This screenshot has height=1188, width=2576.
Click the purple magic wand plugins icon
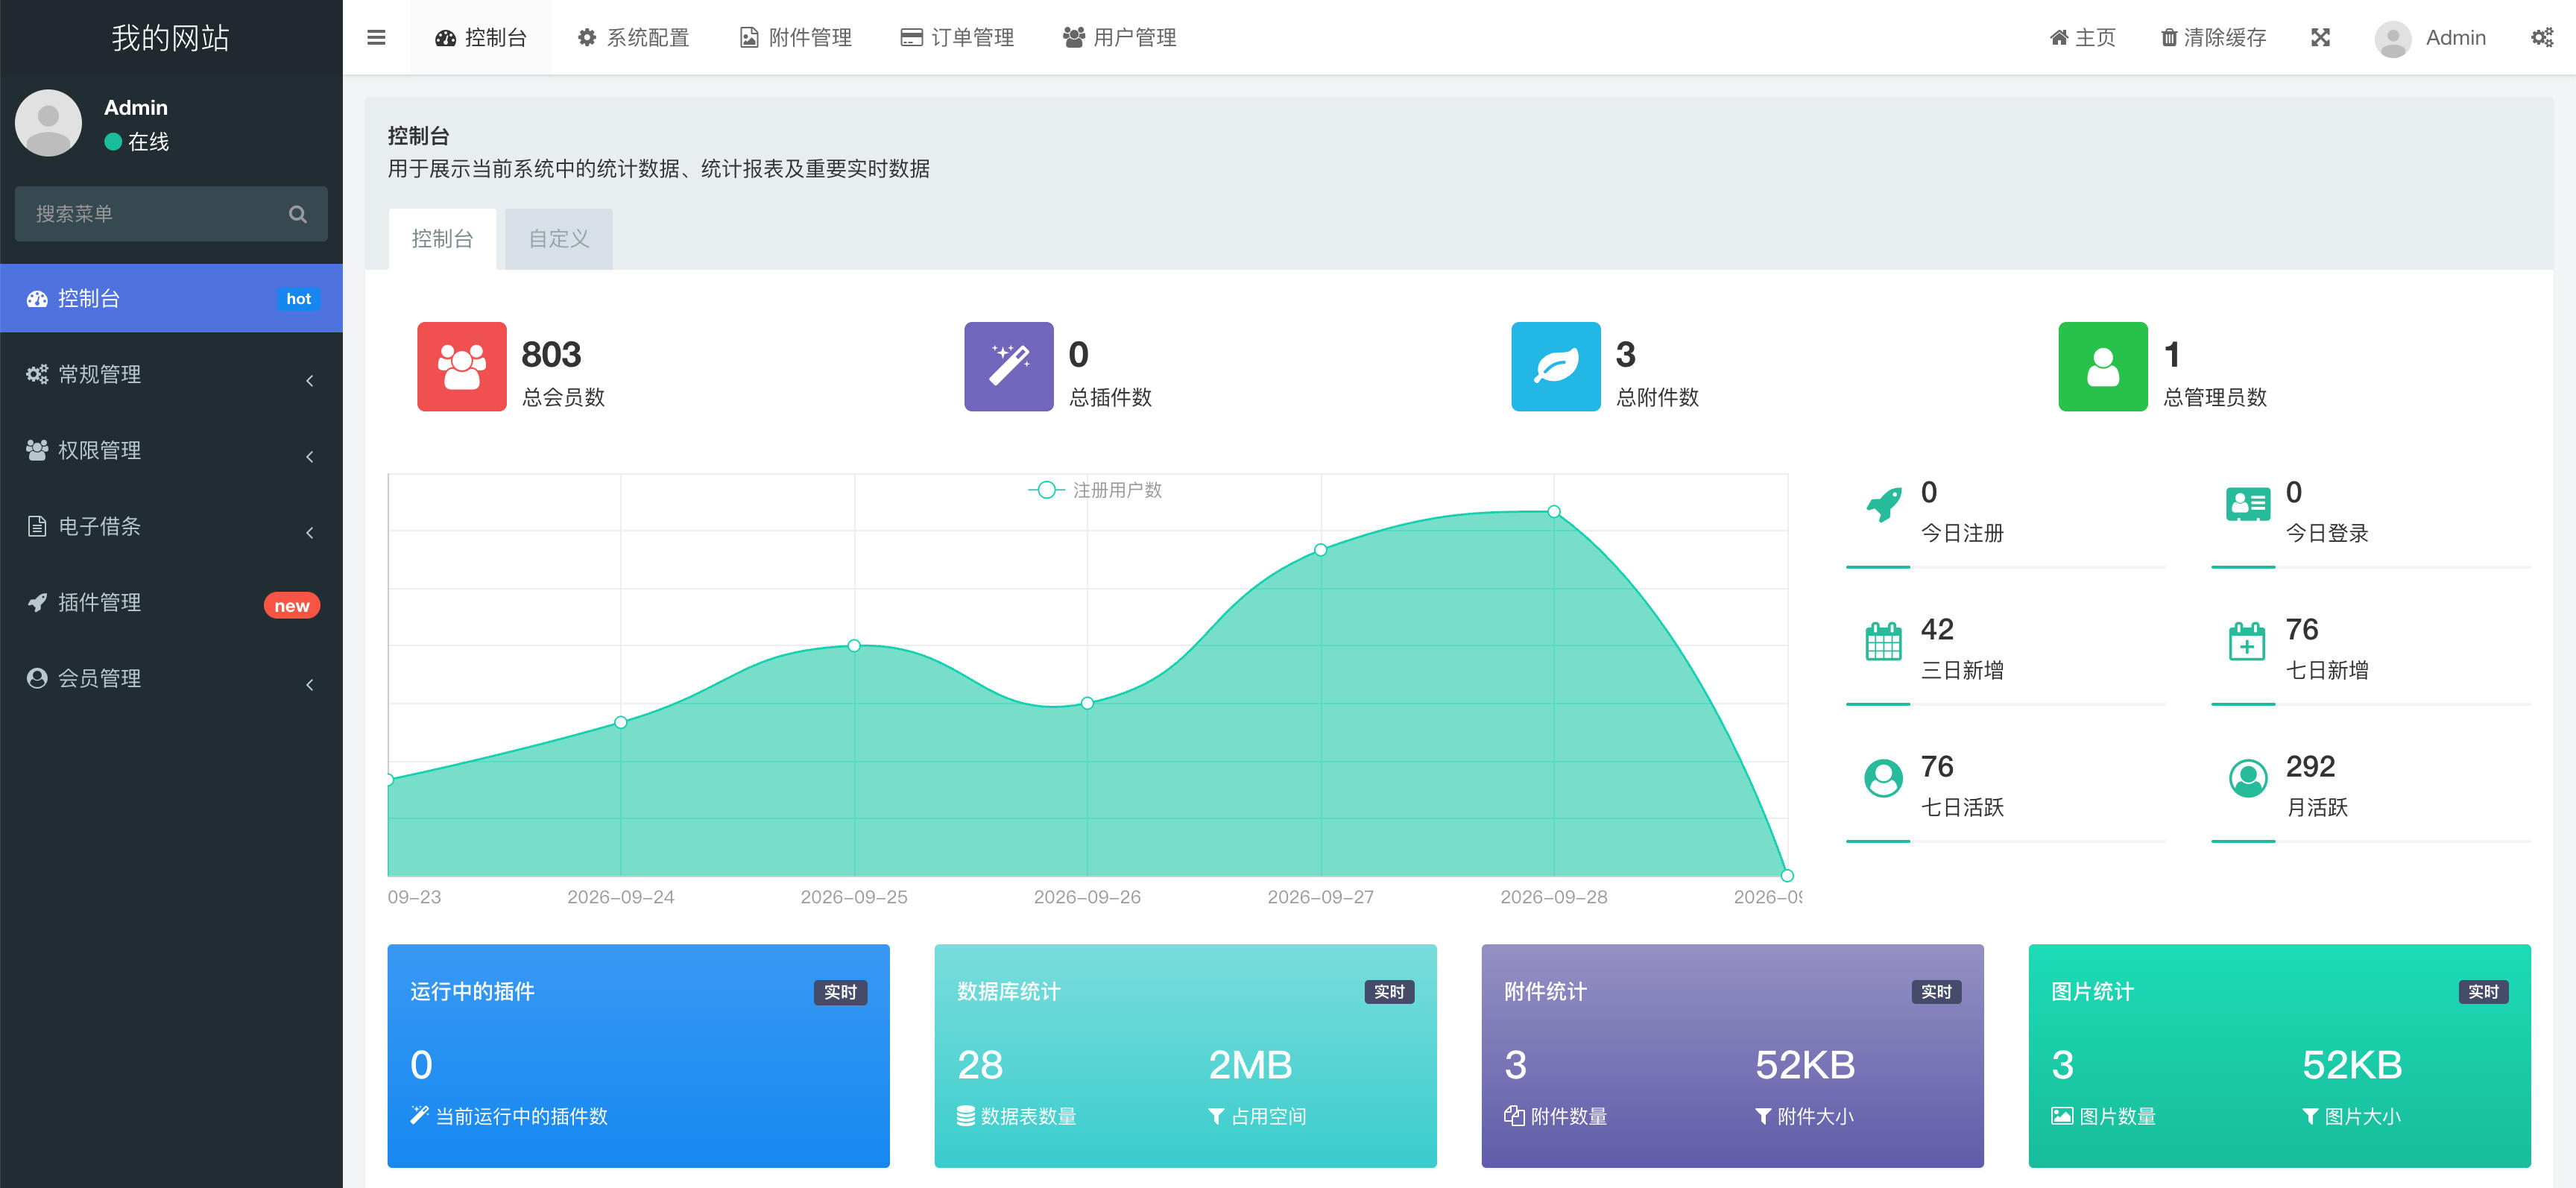(1009, 366)
